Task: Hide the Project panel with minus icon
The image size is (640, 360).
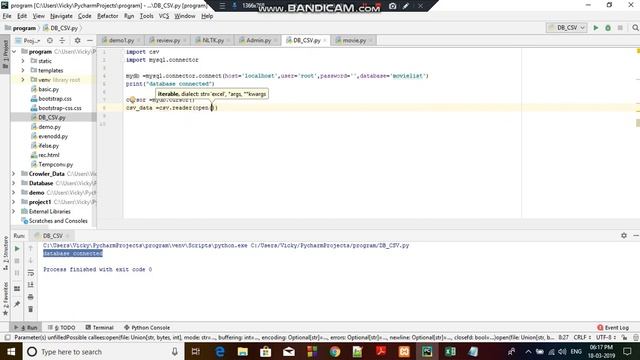Action: 90,40
